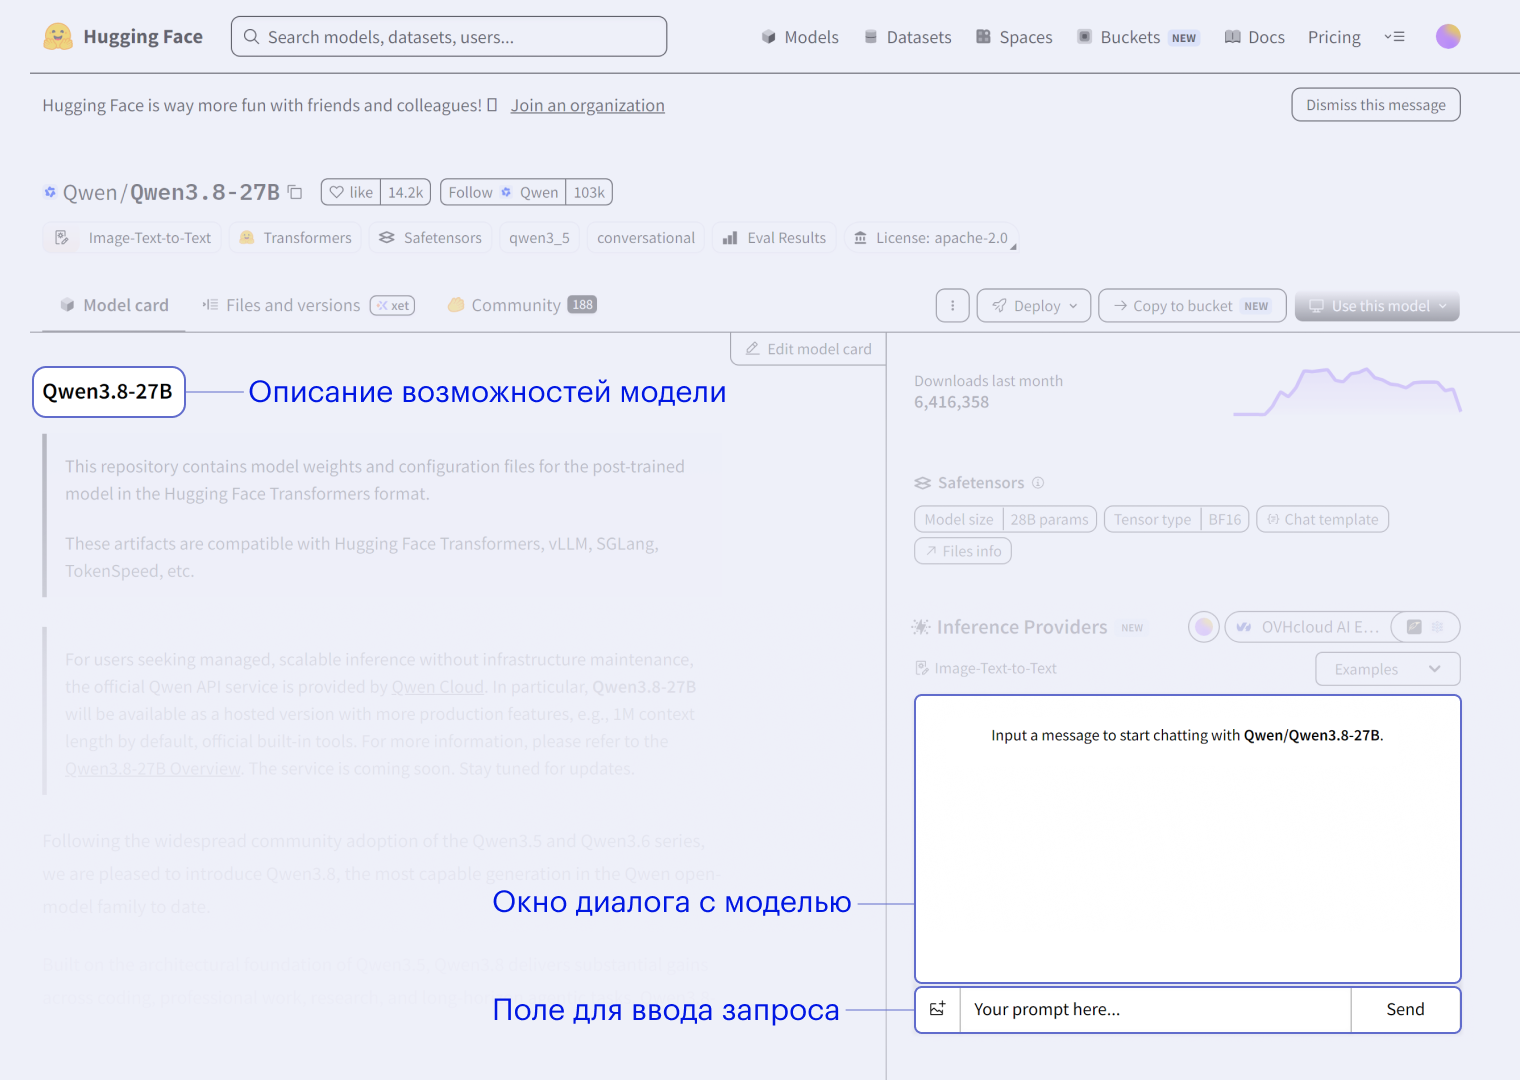Open the Use this model dropdown

pyautogui.click(x=1377, y=306)
